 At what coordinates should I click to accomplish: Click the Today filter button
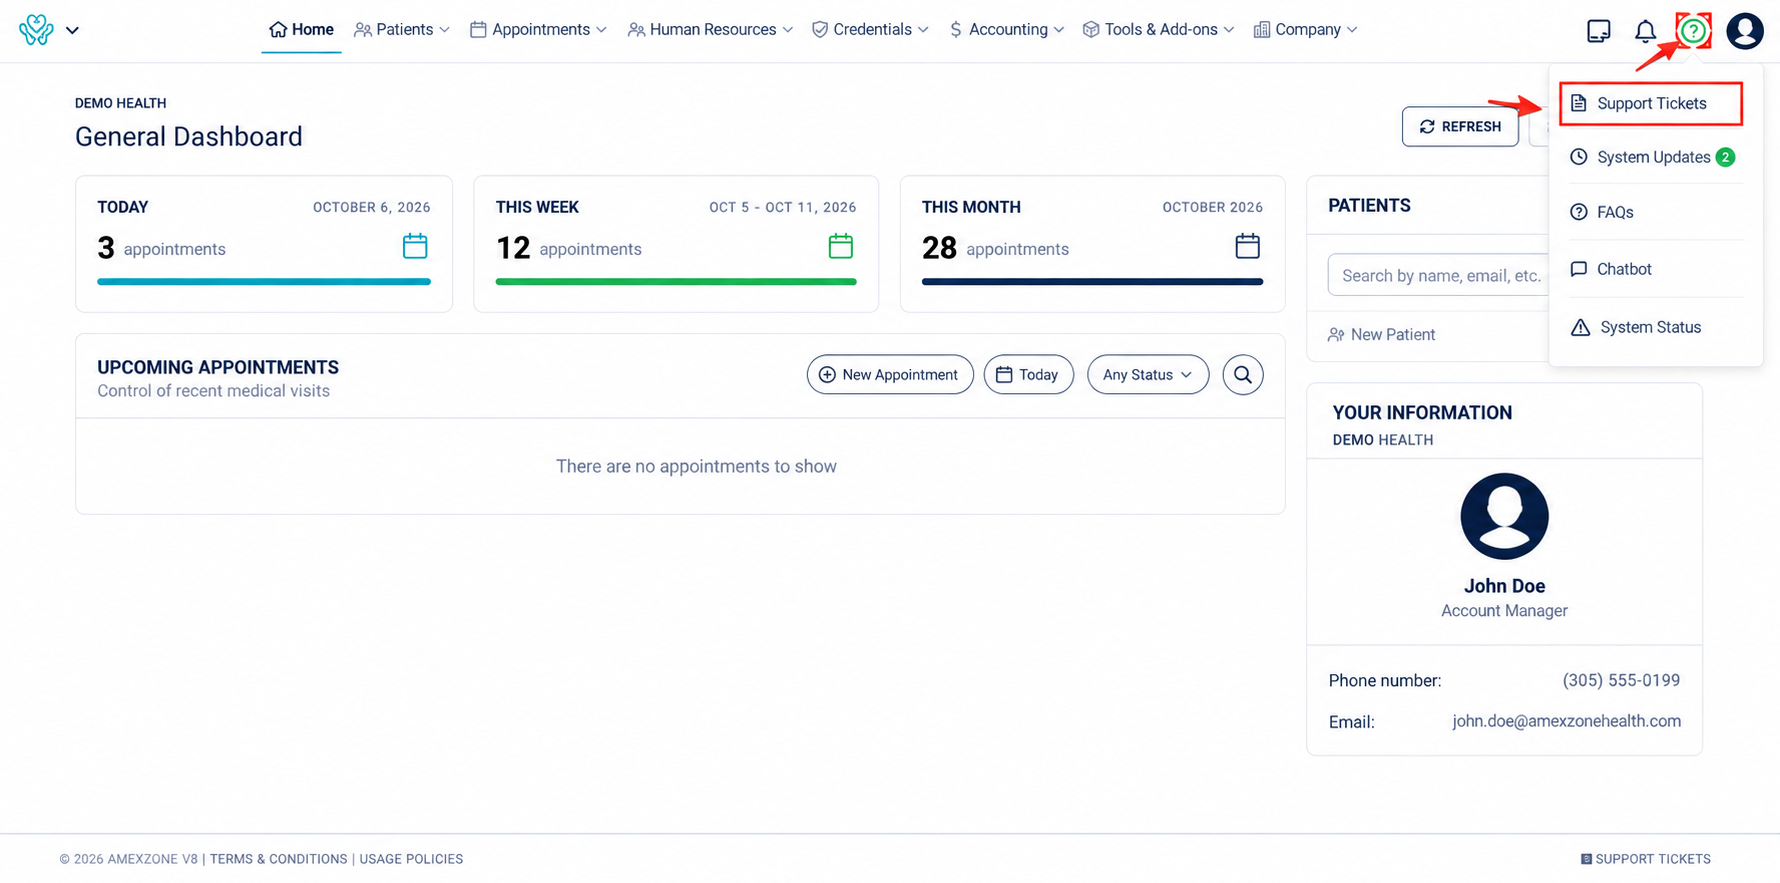click(x=1028, y=375)
